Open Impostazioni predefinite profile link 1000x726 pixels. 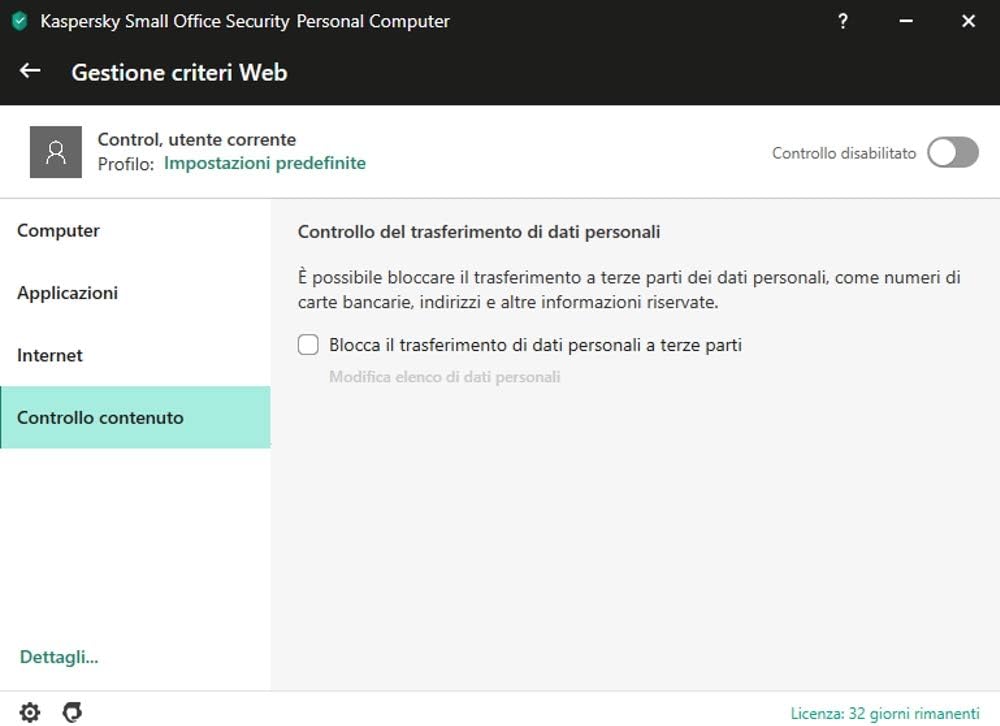point(265,163)
